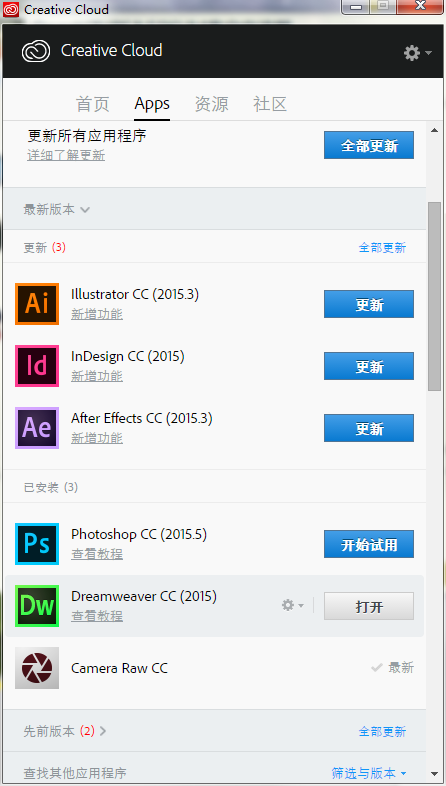
Task: Expand the 先前版本 section
Action: coord(65,731)
